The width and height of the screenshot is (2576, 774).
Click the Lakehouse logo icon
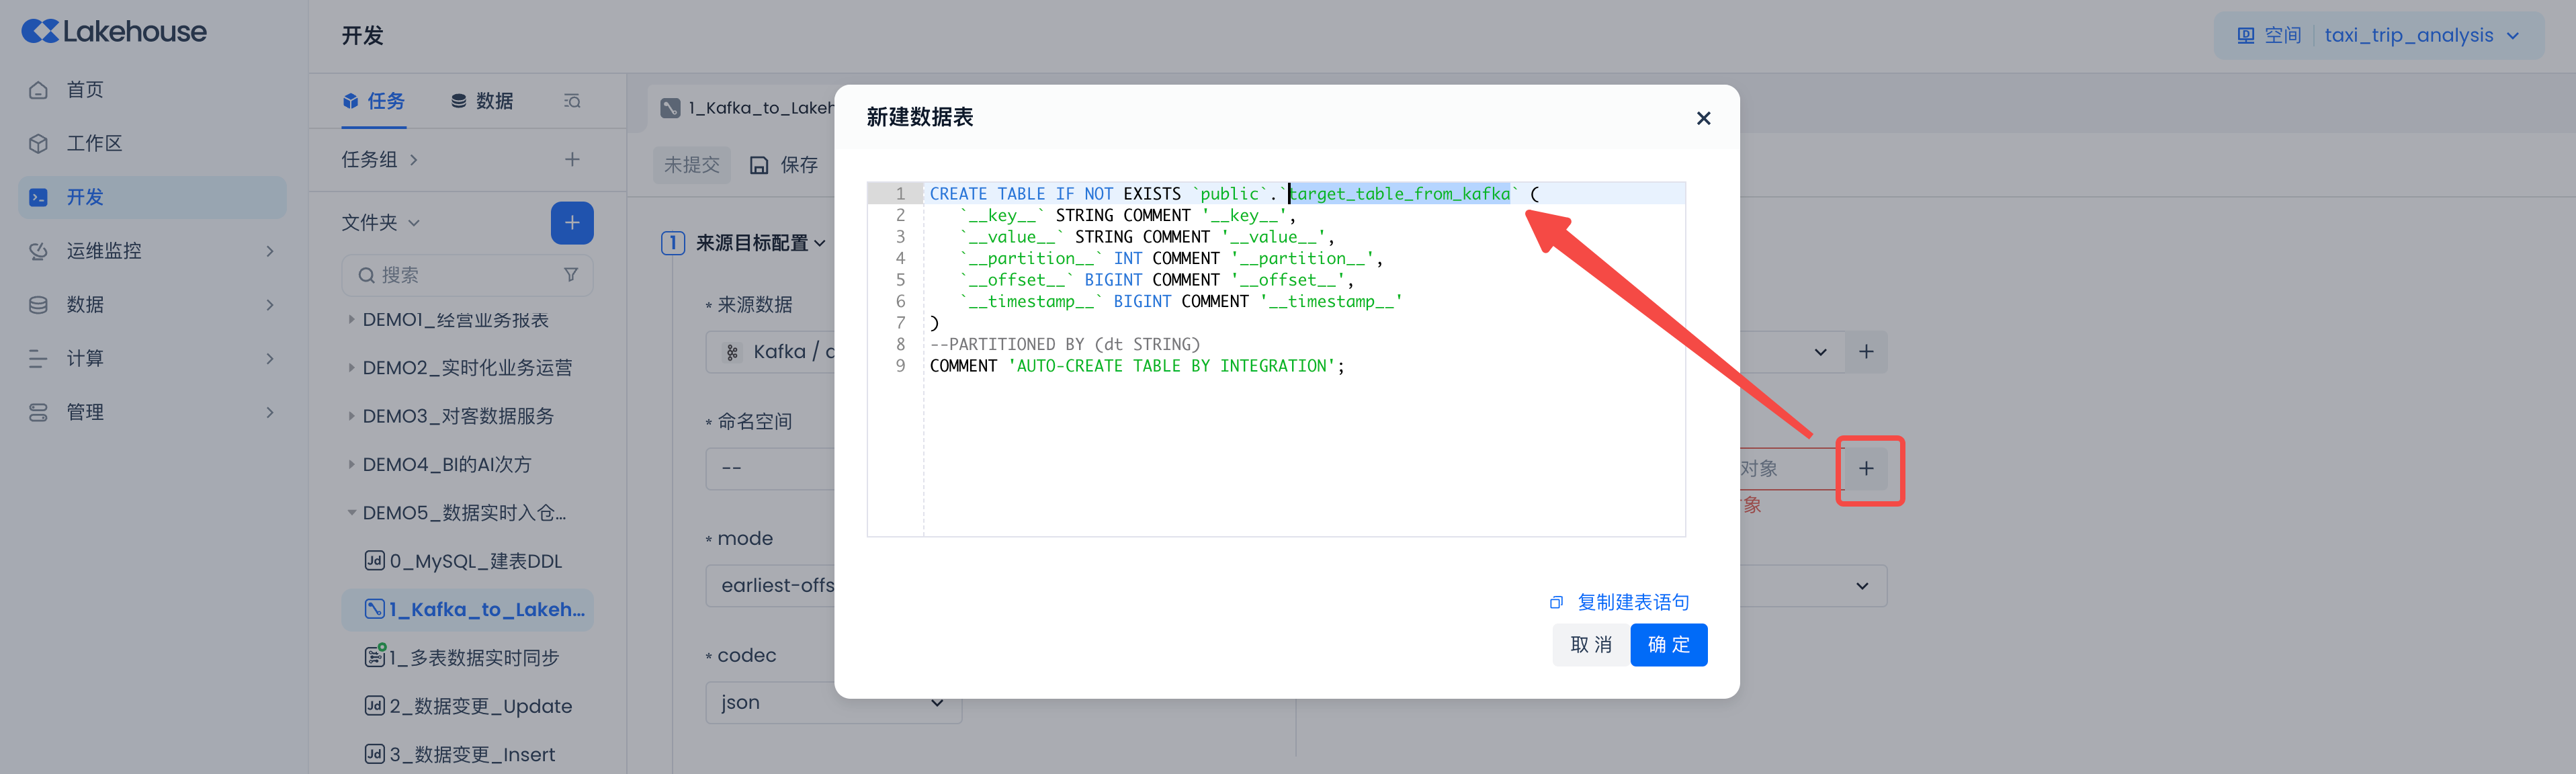click(x=40, y=32)
